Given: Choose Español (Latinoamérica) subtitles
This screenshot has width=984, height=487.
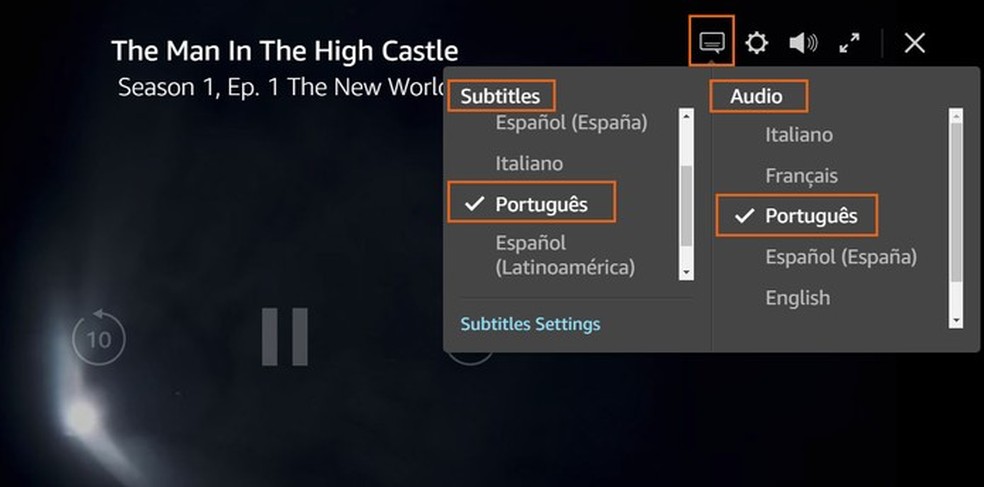Looking at the screenshot, I should pos(565,255).
